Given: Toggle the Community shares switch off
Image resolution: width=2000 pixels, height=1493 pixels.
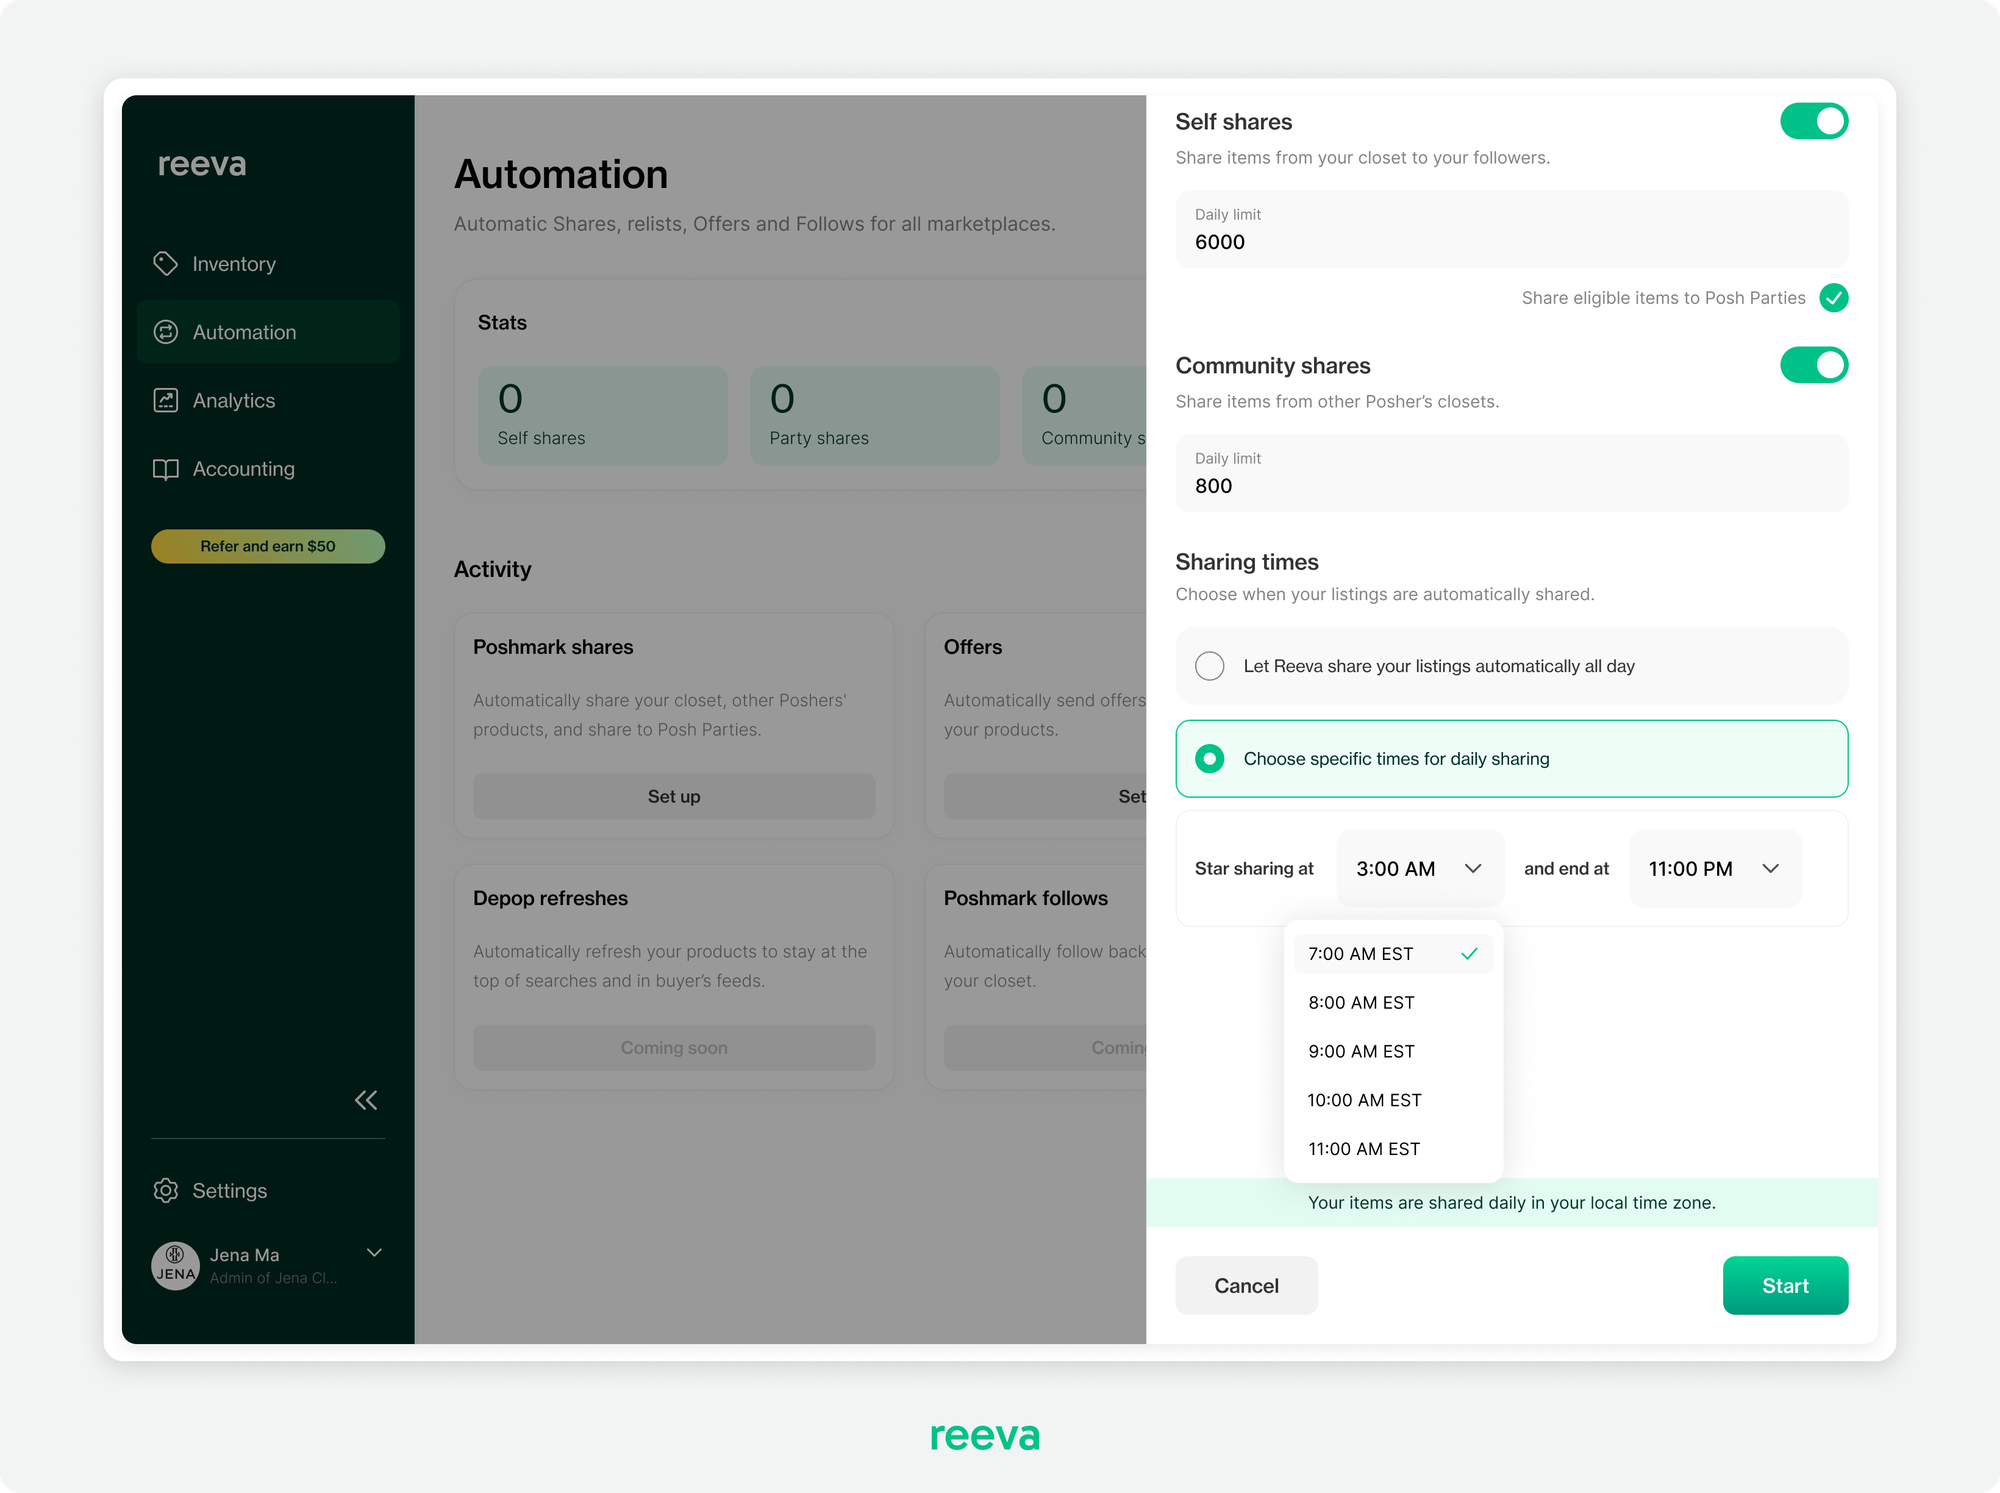Looking at the screenshot, I should pos(1814,365).
